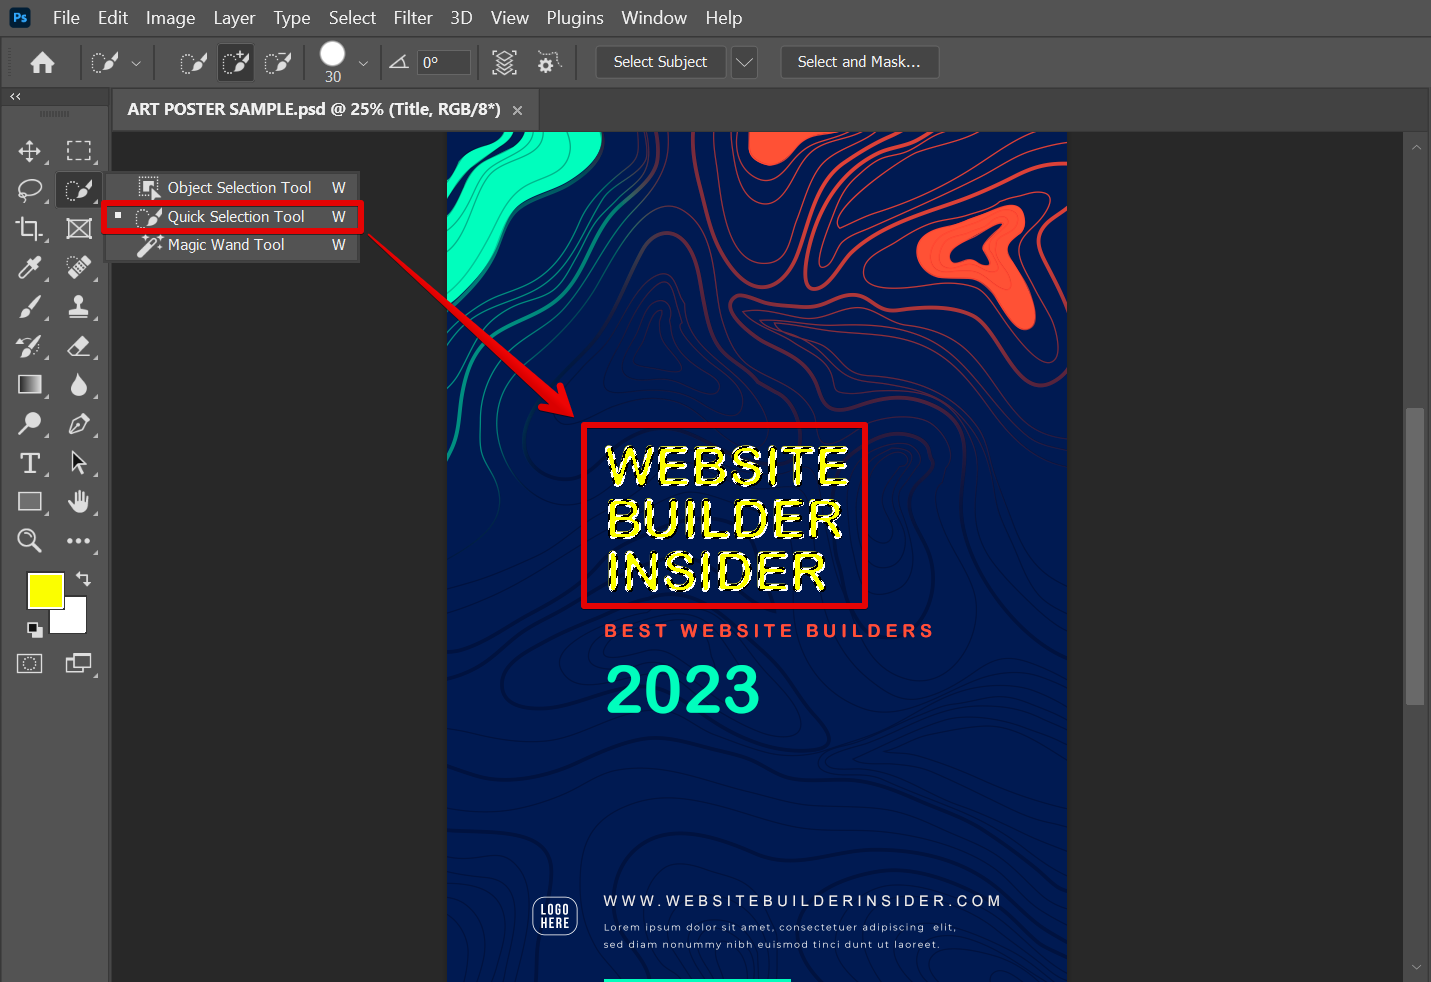Screen dimensions: 1431x982
Task: Select the Zoom tool in toolbar
Action: click(29, 541)
